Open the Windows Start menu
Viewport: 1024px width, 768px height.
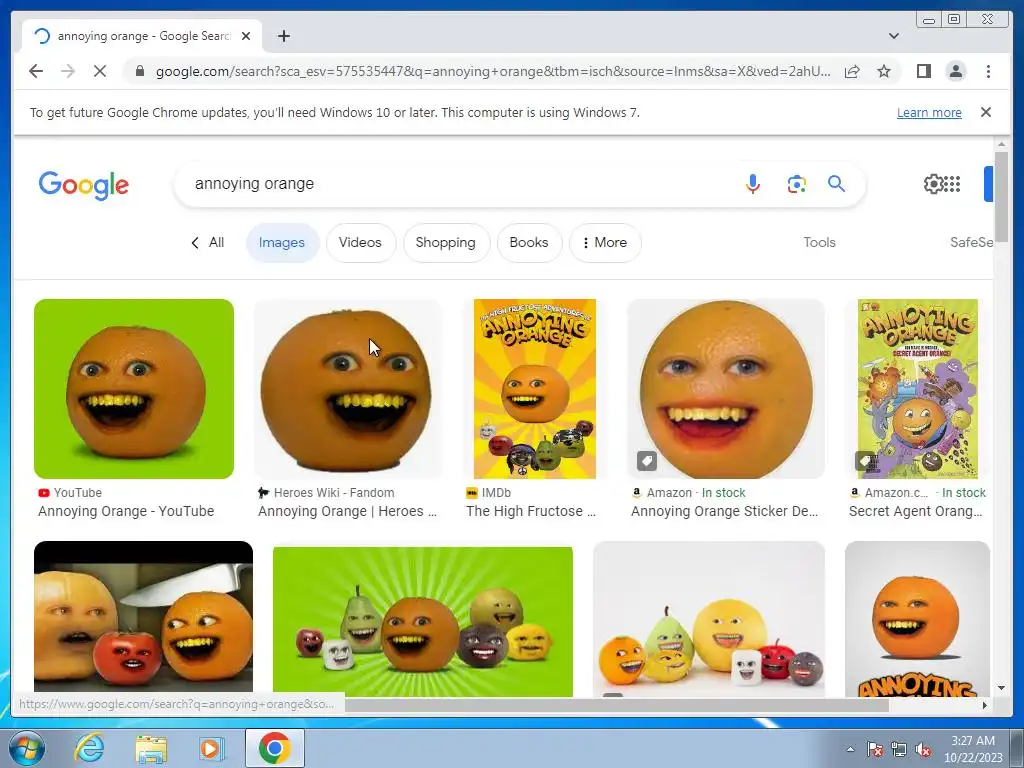click(25, 748)
